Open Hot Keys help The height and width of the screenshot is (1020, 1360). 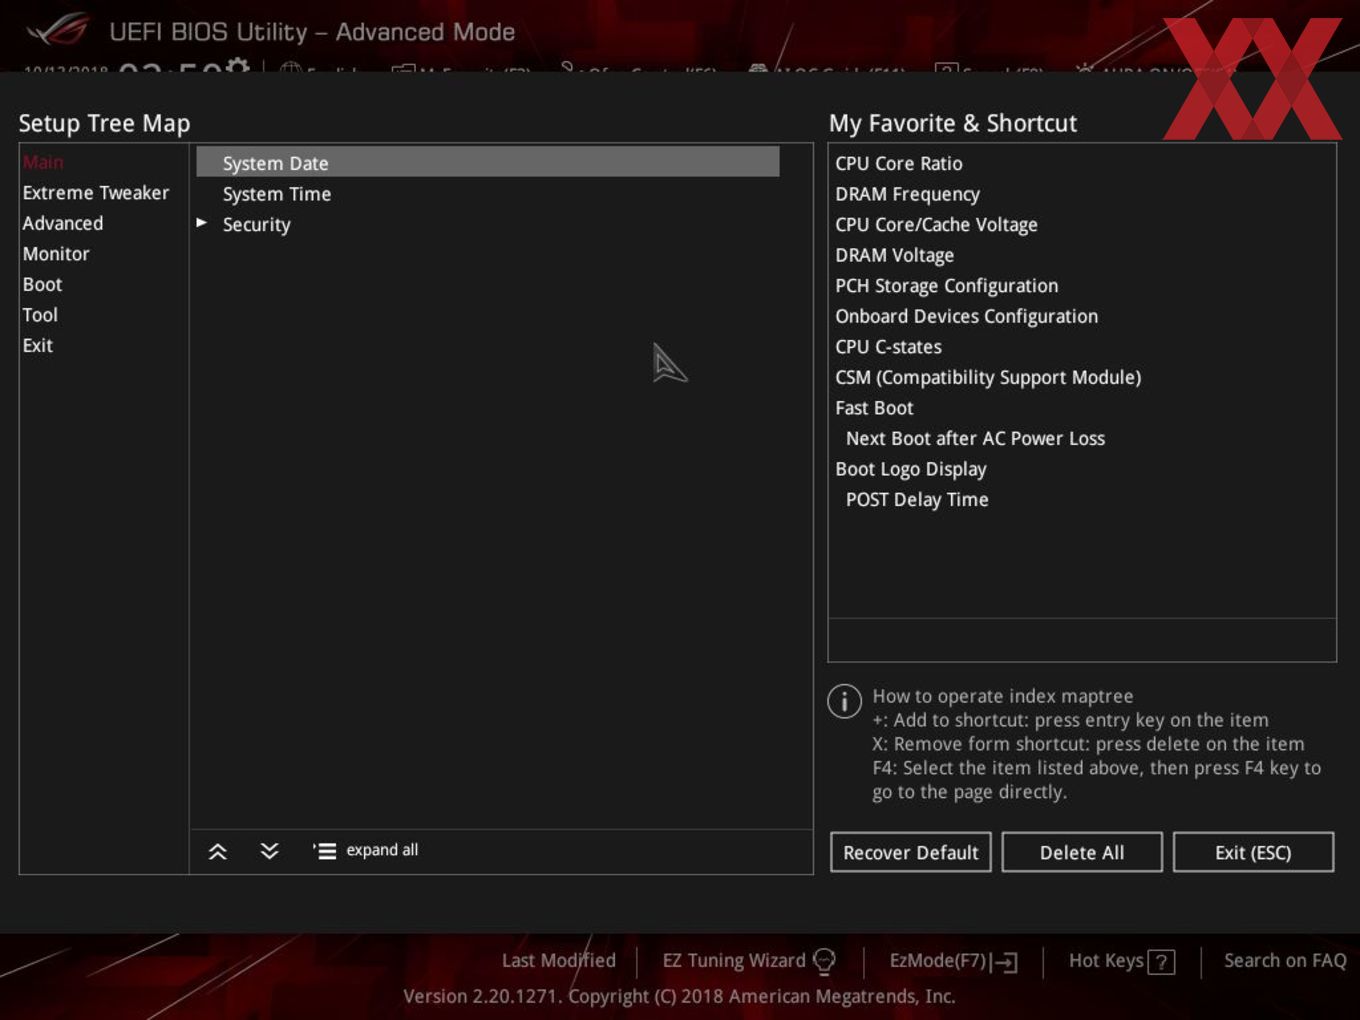[1105, 961]
